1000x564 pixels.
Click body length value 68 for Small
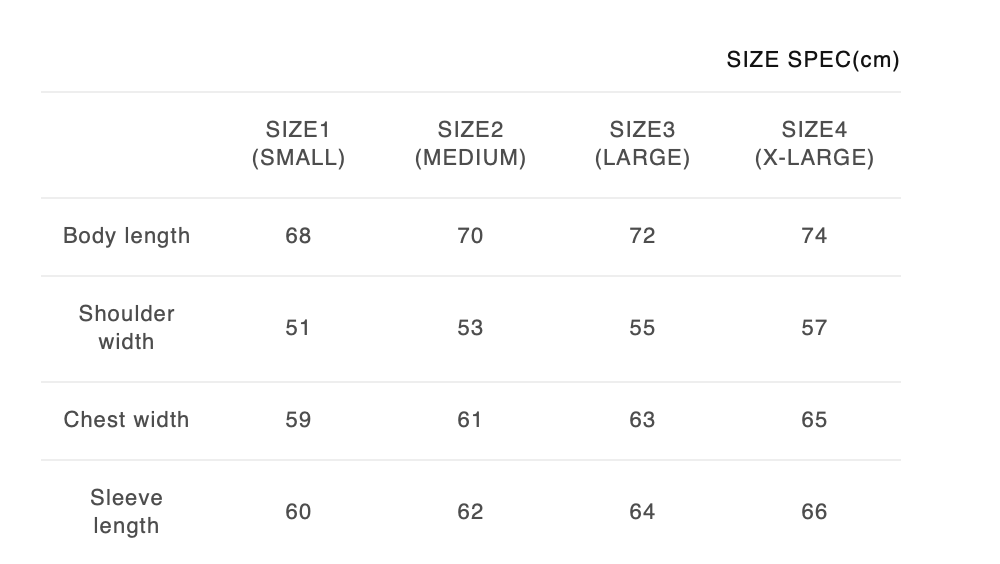[298, 236]
